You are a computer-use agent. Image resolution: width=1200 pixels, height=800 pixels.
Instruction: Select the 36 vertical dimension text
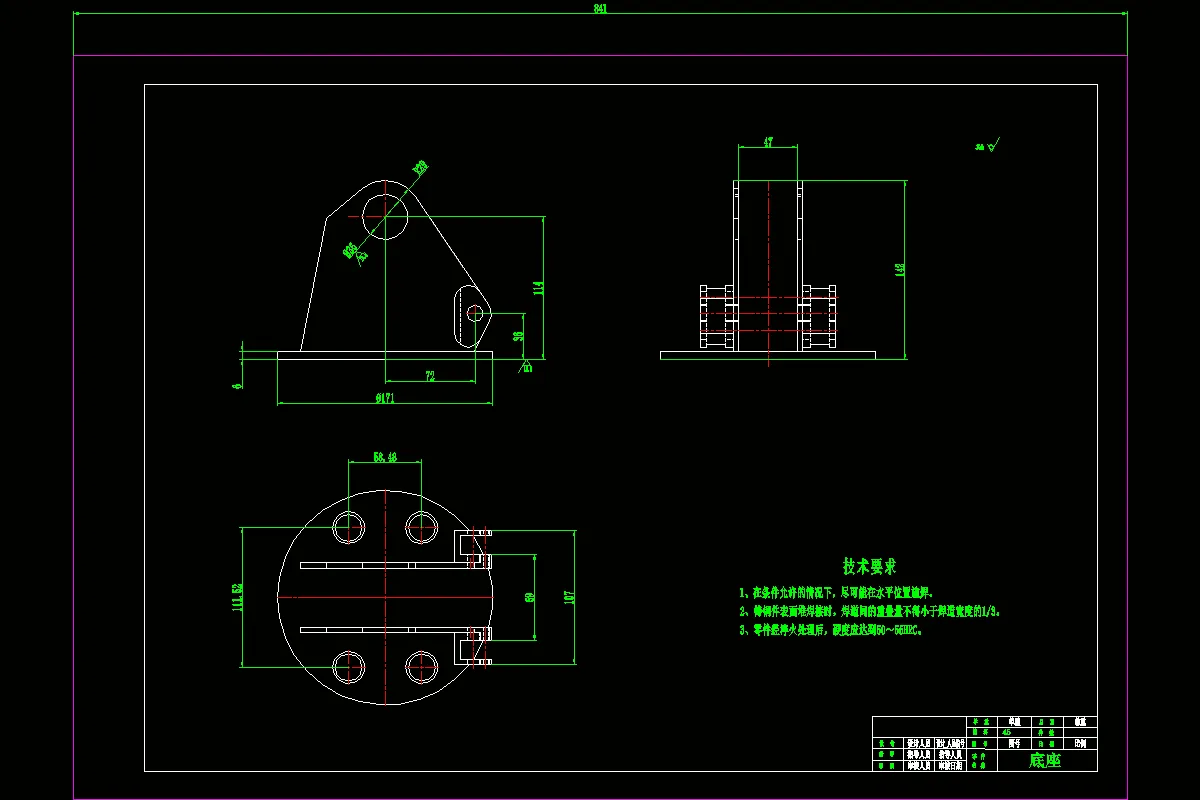point(518,336)
